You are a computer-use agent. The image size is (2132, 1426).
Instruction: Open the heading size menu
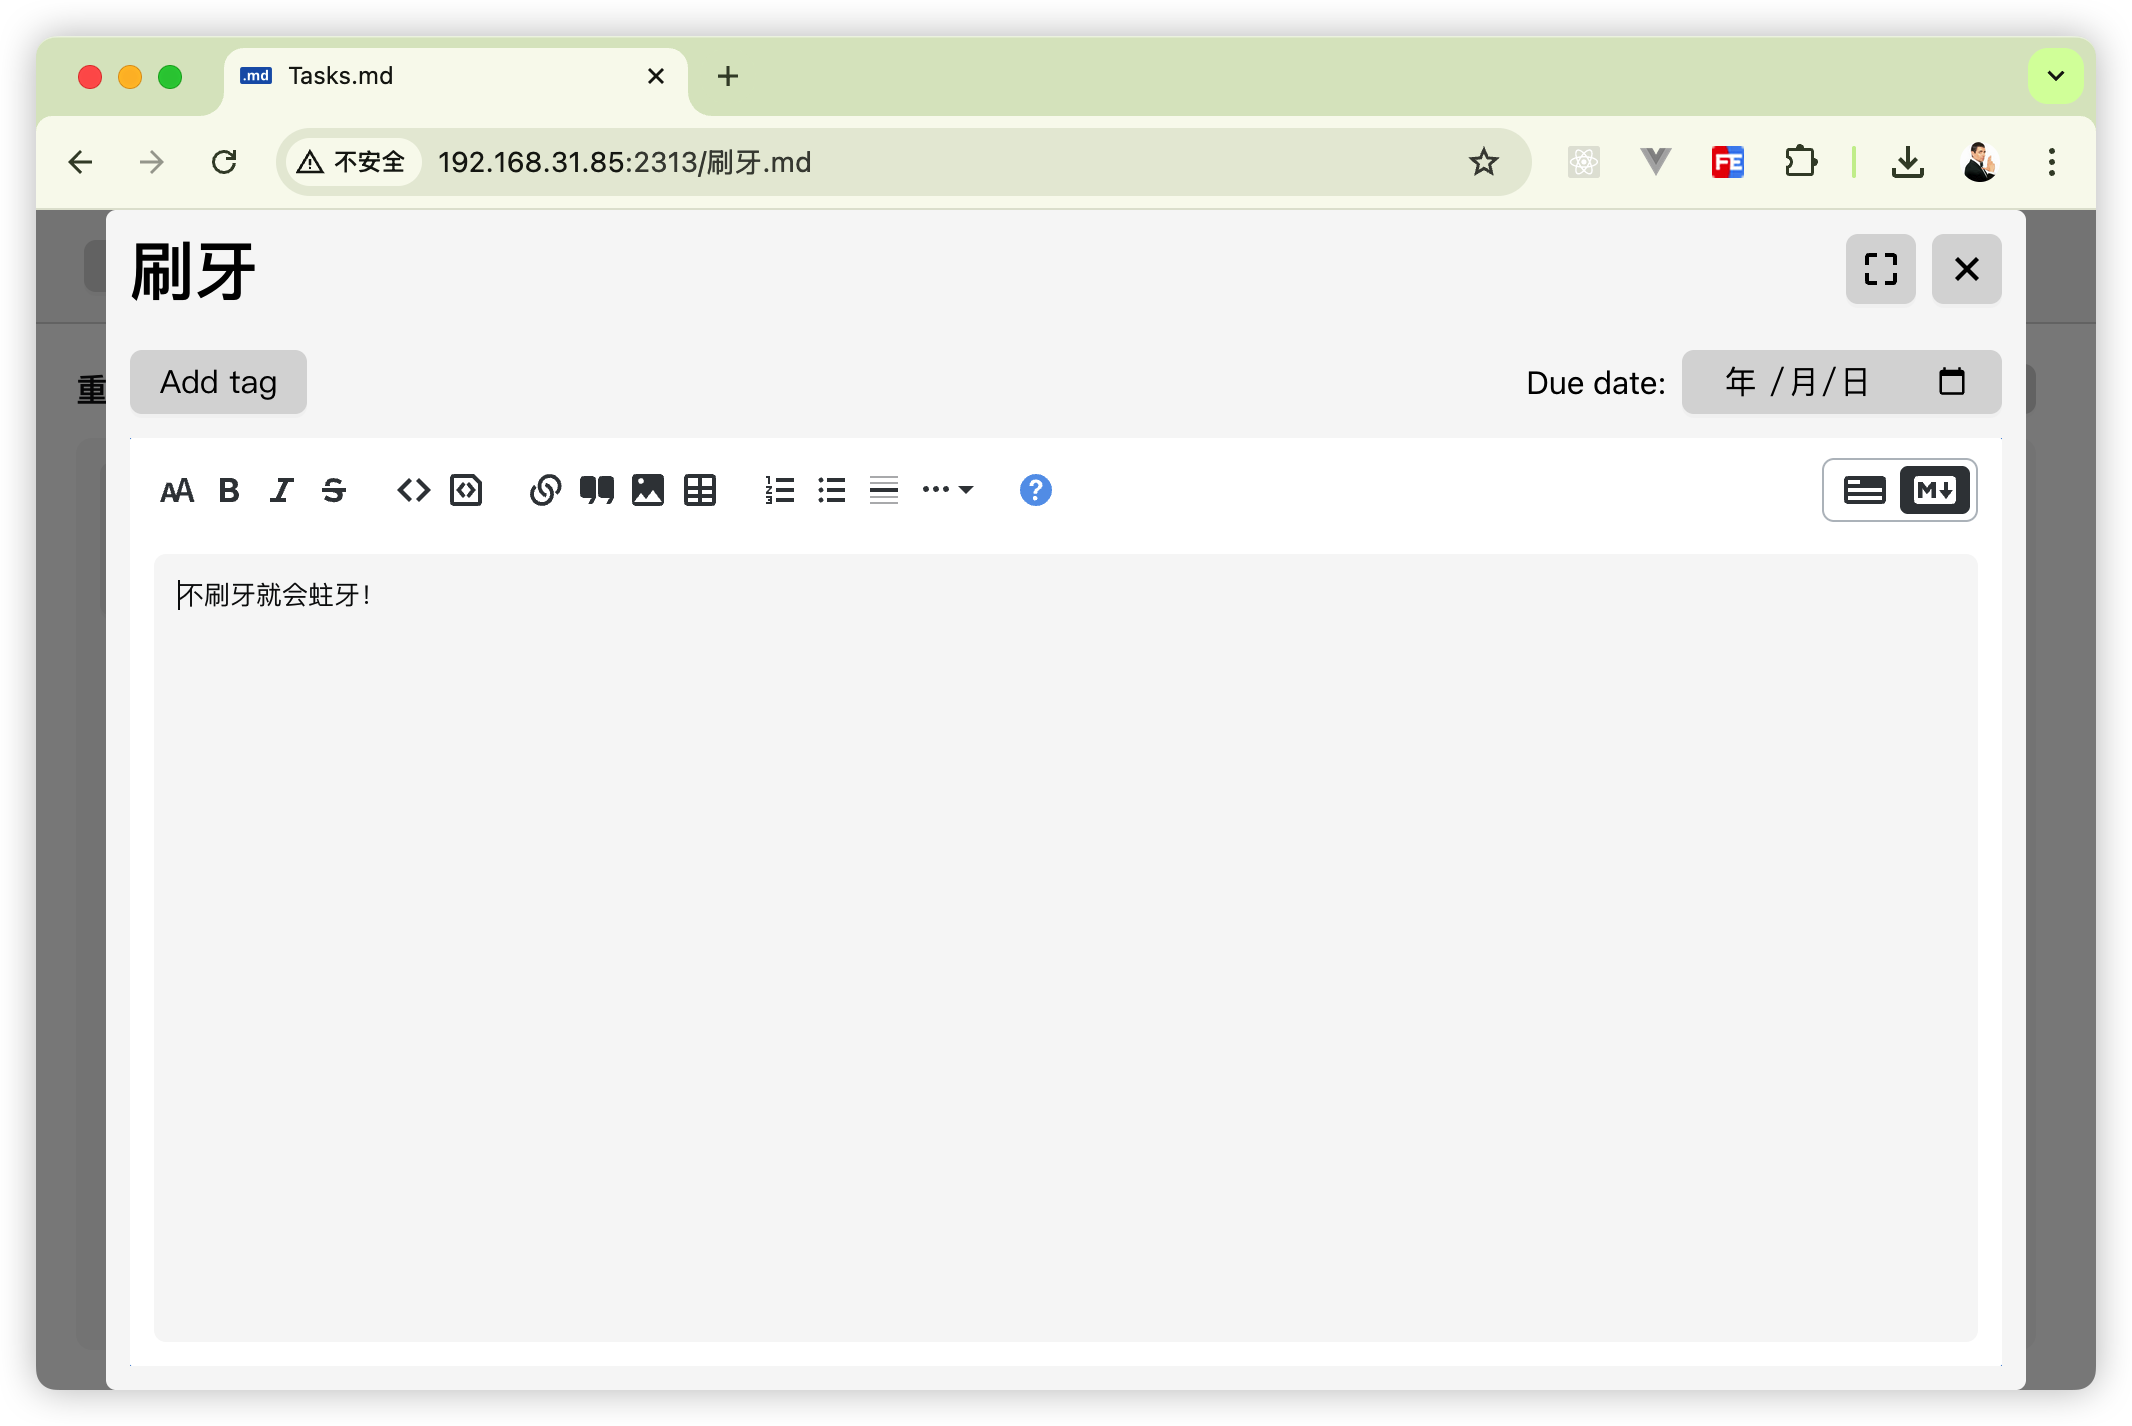tap(177, 490)
